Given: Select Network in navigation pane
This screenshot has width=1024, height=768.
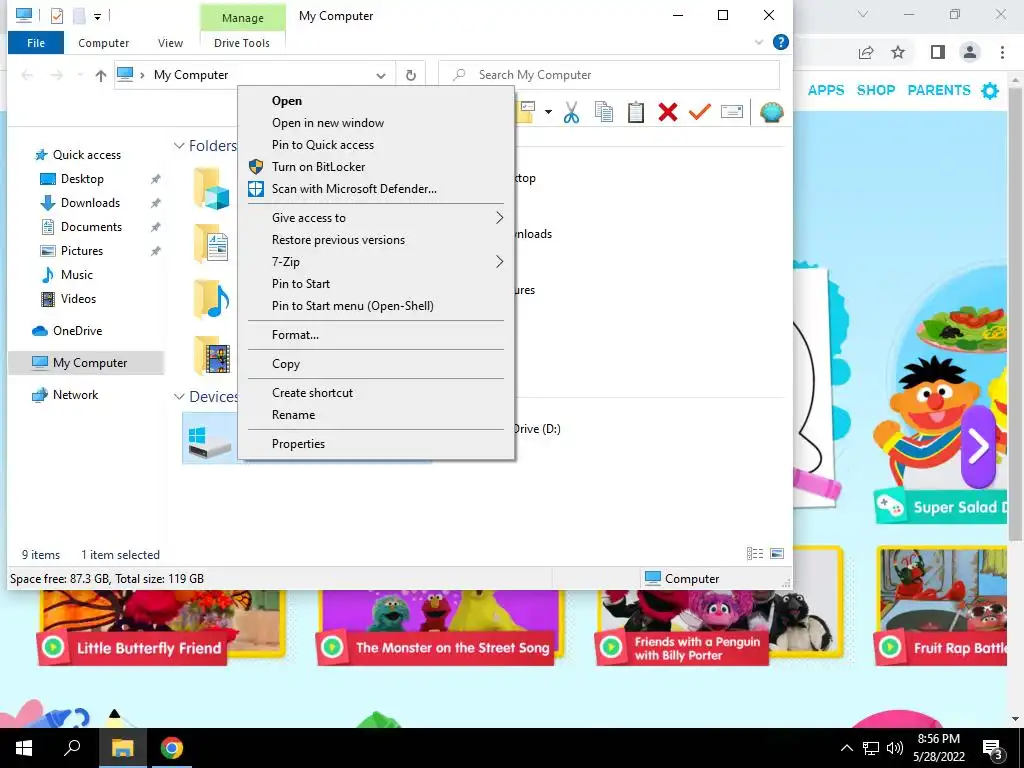Looking at the screenshot, I should click(75, 395).
